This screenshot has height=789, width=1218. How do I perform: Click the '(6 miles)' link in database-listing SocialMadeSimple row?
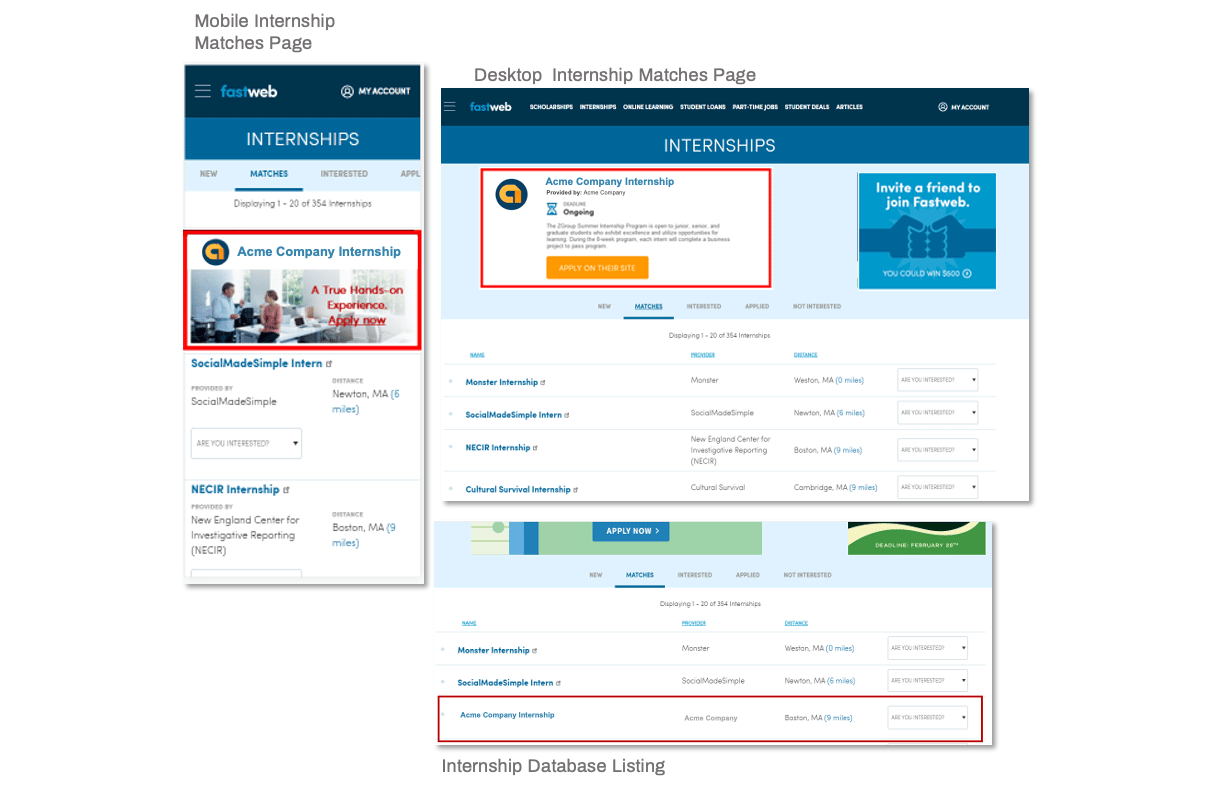point(840,681)
